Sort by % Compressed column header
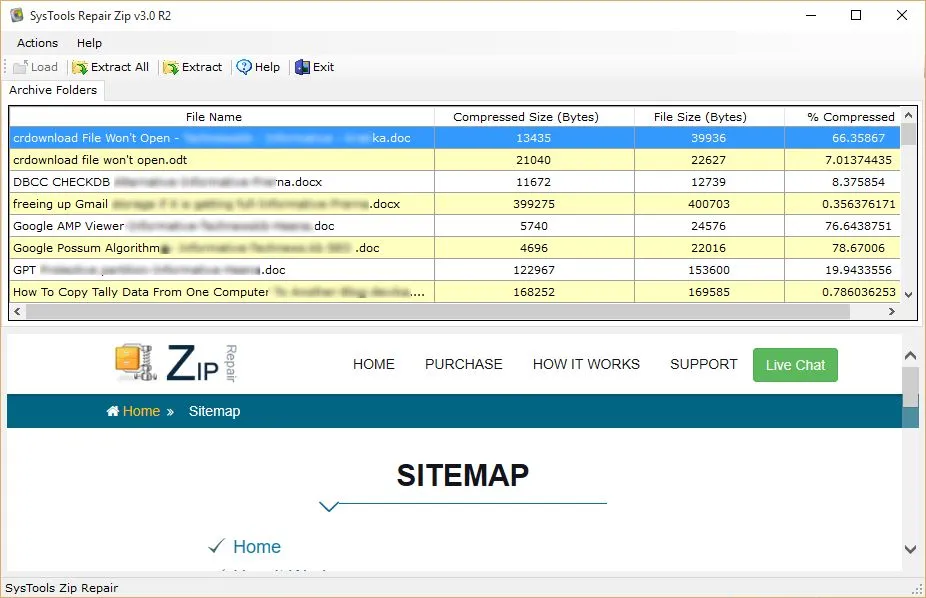 tap(843, 117)
